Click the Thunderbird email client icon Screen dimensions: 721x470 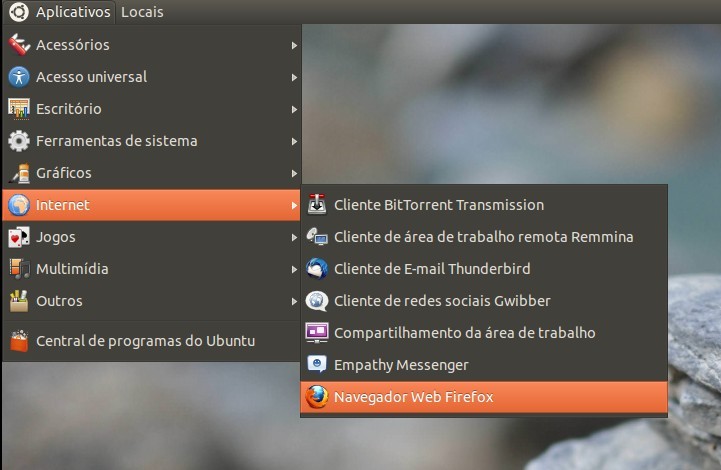(x=317, y=269)
